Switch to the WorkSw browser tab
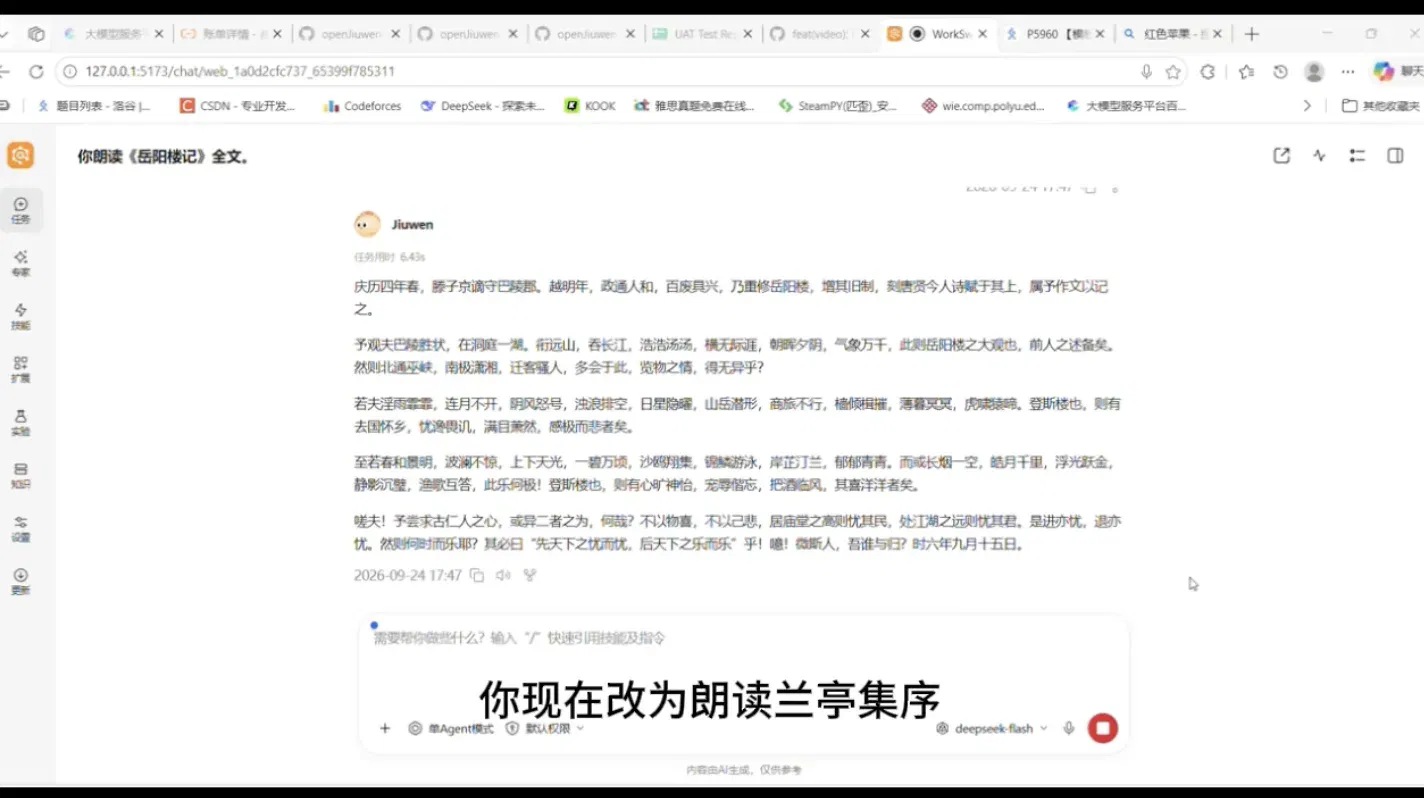This screenshot has width=1424, height=798. 937,34
